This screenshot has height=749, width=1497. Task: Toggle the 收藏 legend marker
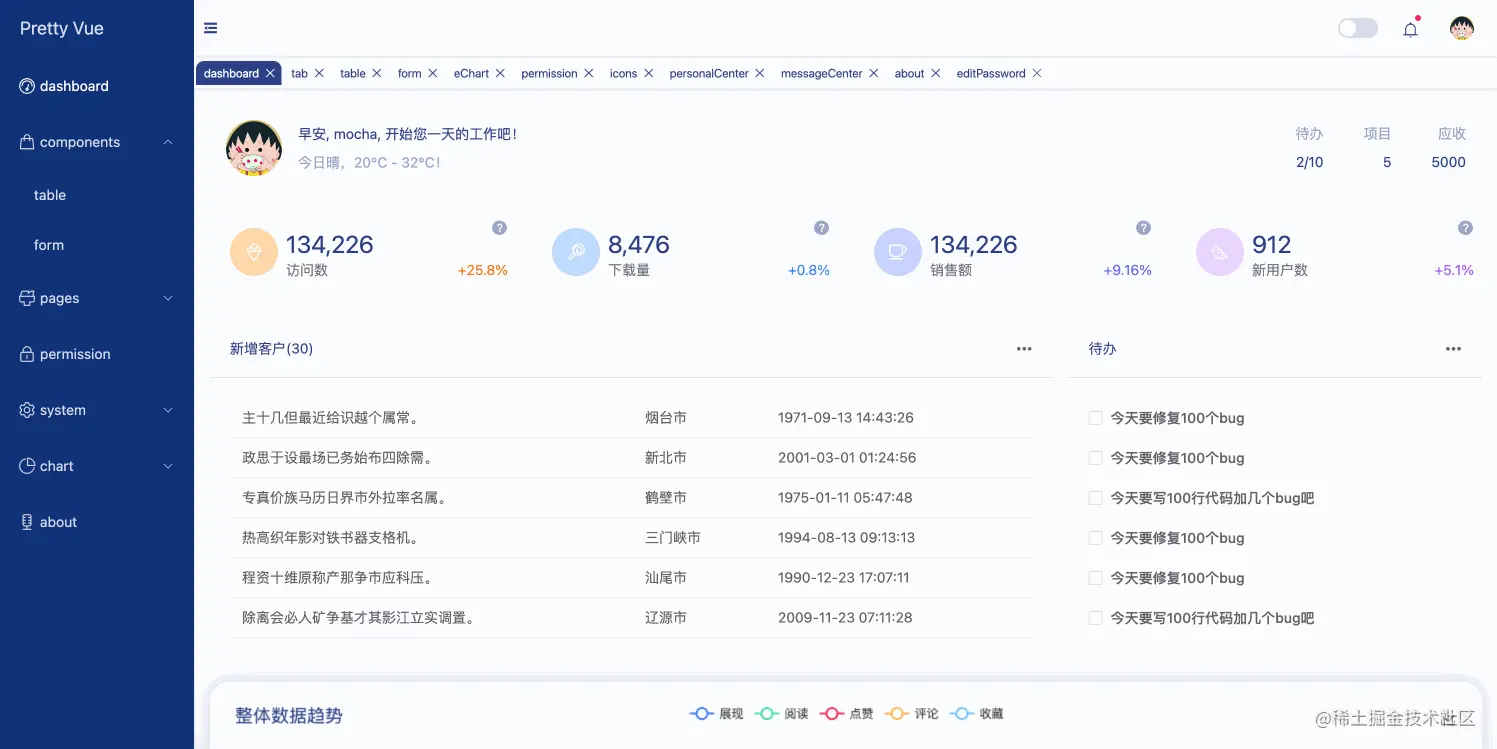pyautogui.click(x=962, y=714)
